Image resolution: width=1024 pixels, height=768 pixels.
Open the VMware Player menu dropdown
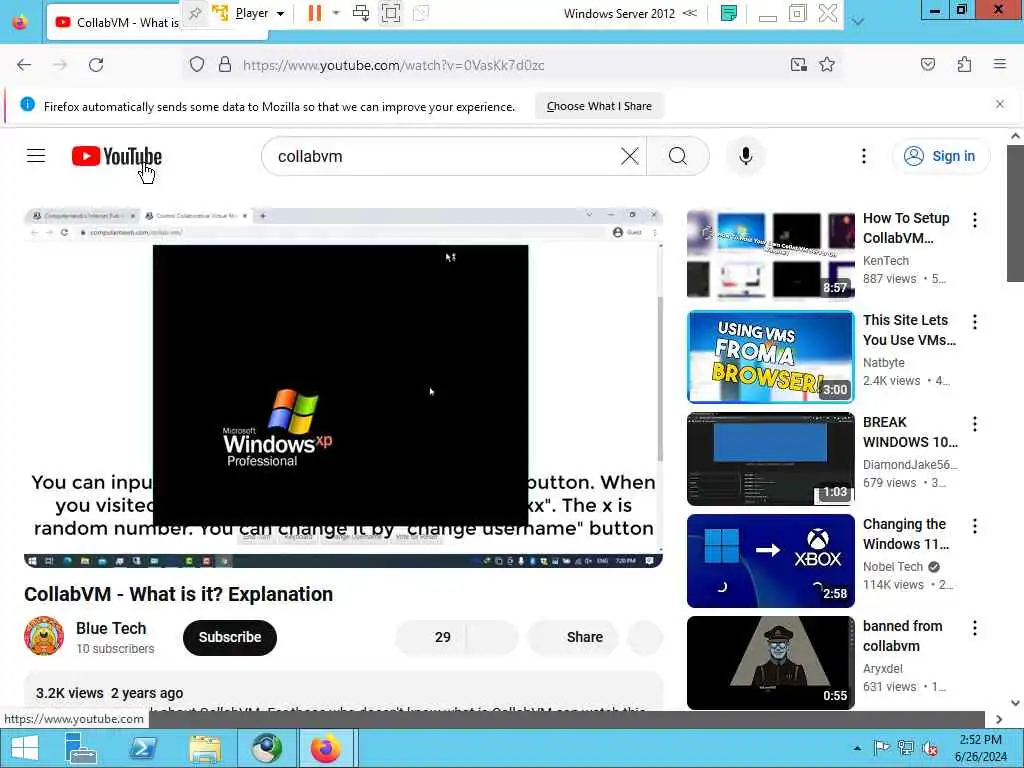click(259, 13)
